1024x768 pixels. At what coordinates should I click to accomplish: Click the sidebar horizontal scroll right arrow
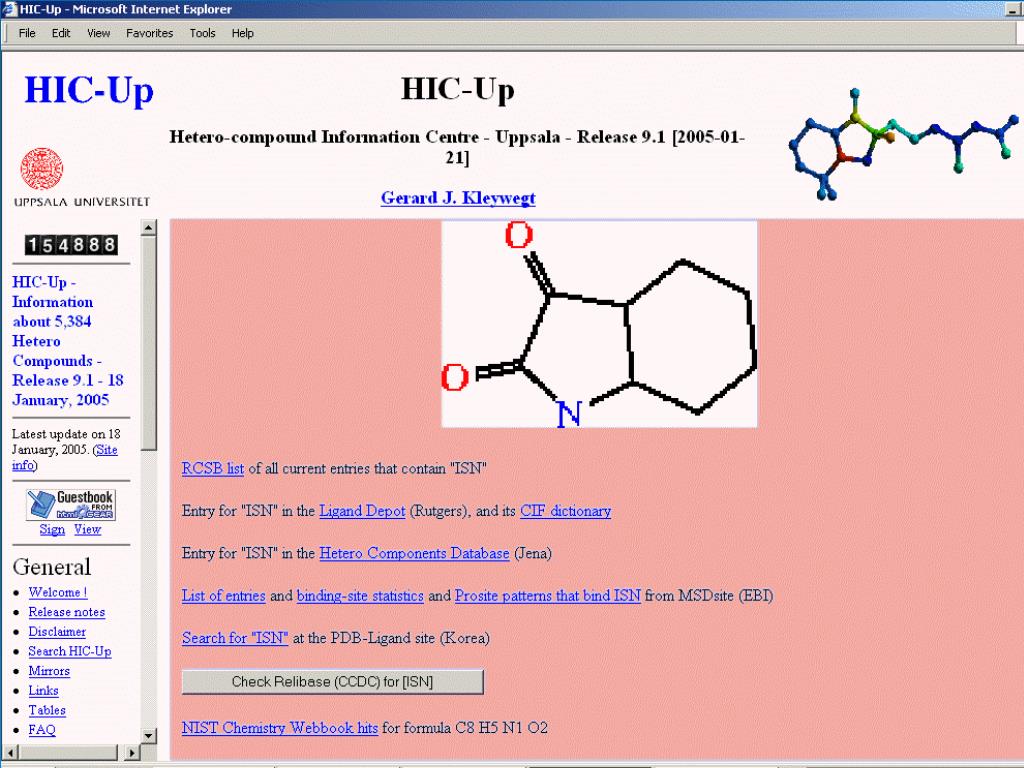coord(132,752)
